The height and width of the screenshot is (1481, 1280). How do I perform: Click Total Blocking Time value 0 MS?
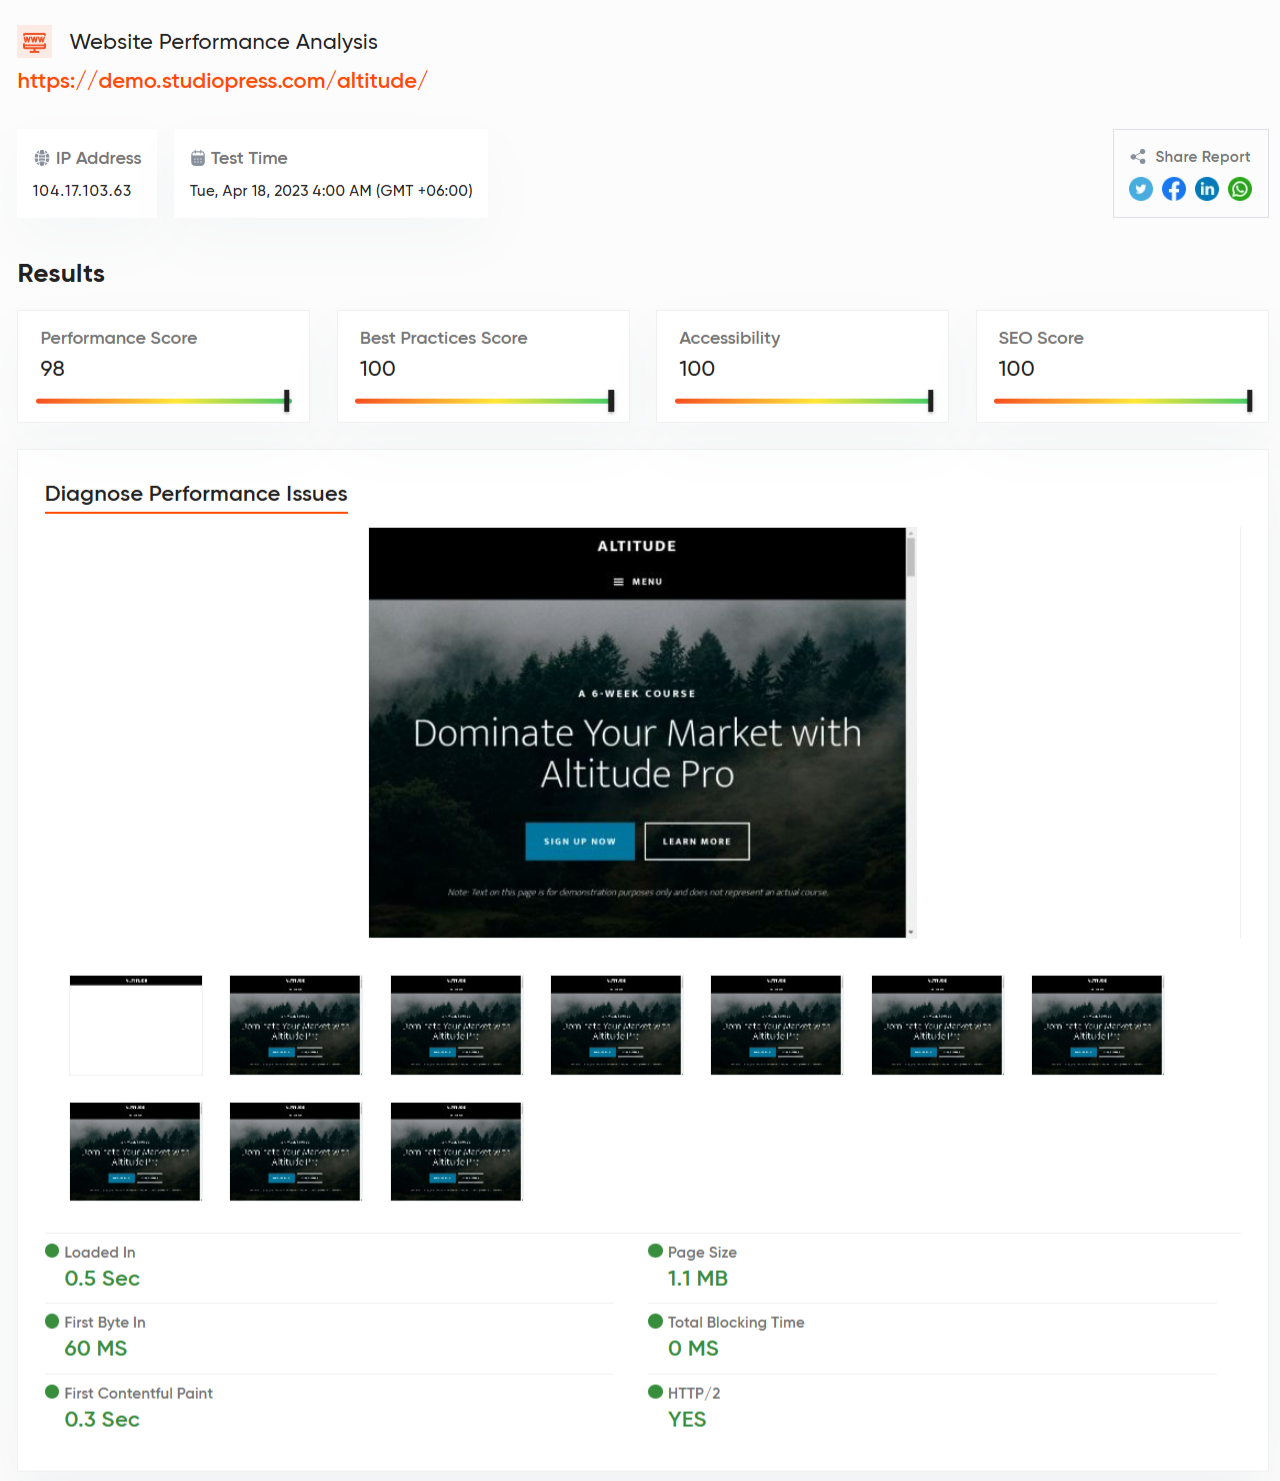693,1349
